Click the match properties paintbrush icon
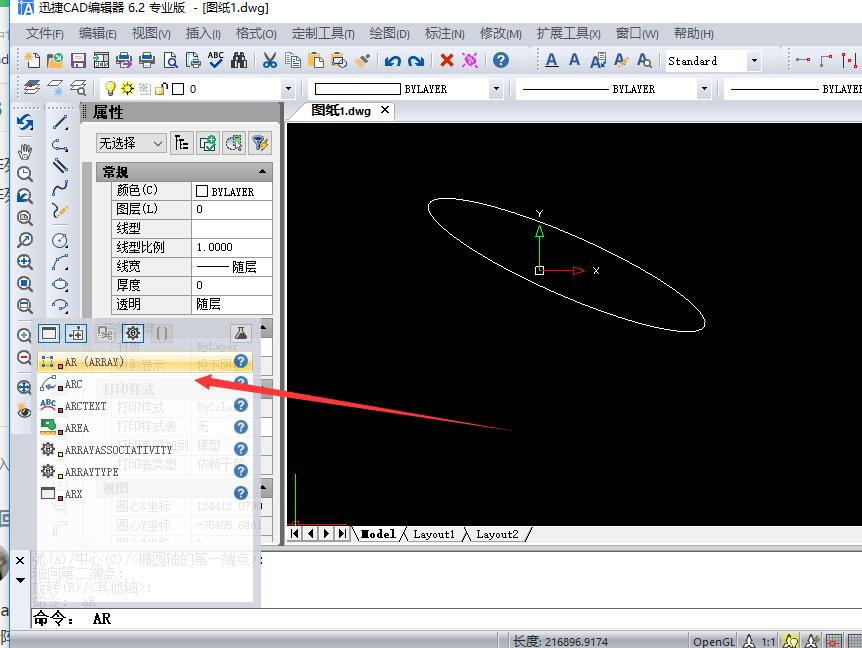862x648 pixels. click(x=362, y=60)
